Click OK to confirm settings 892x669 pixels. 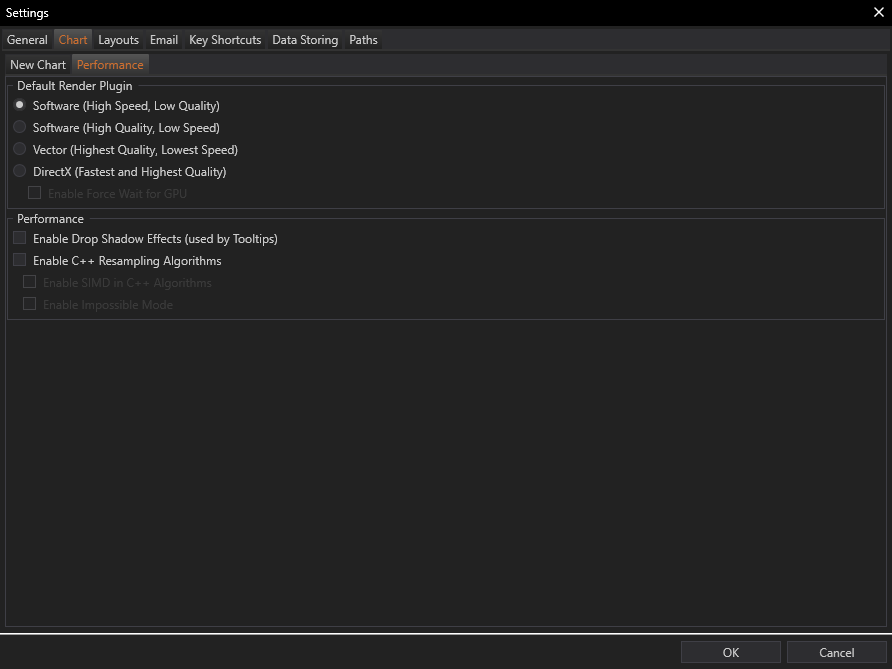[x=731, y=653]
